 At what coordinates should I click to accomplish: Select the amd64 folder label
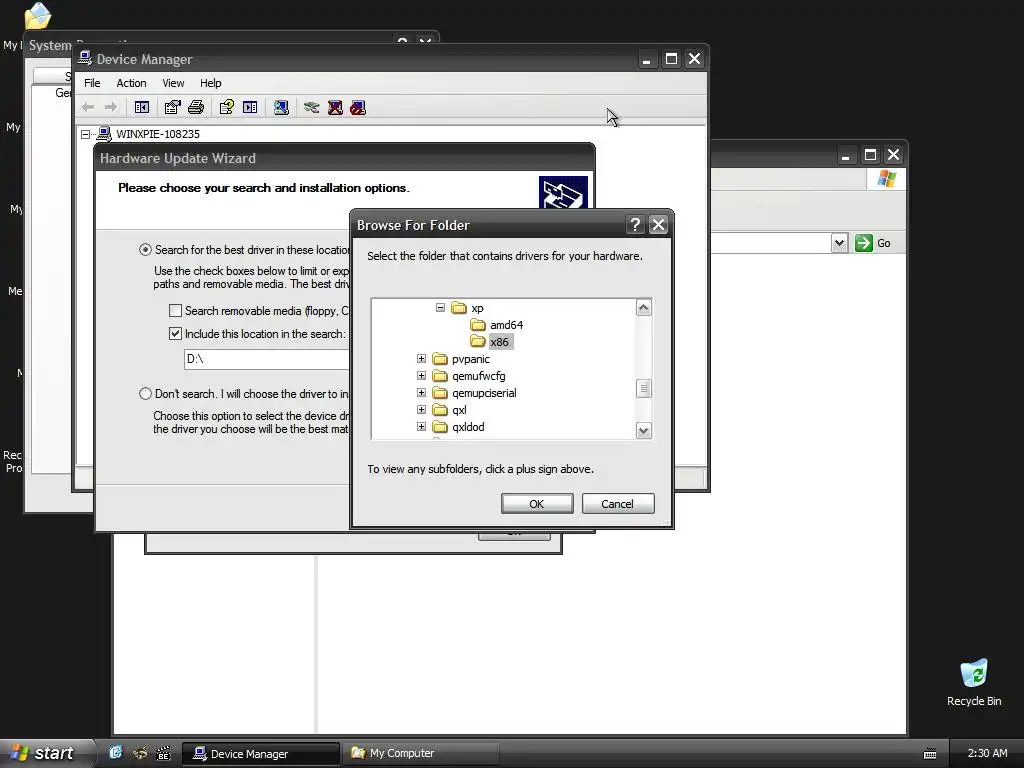click(506, 325)
